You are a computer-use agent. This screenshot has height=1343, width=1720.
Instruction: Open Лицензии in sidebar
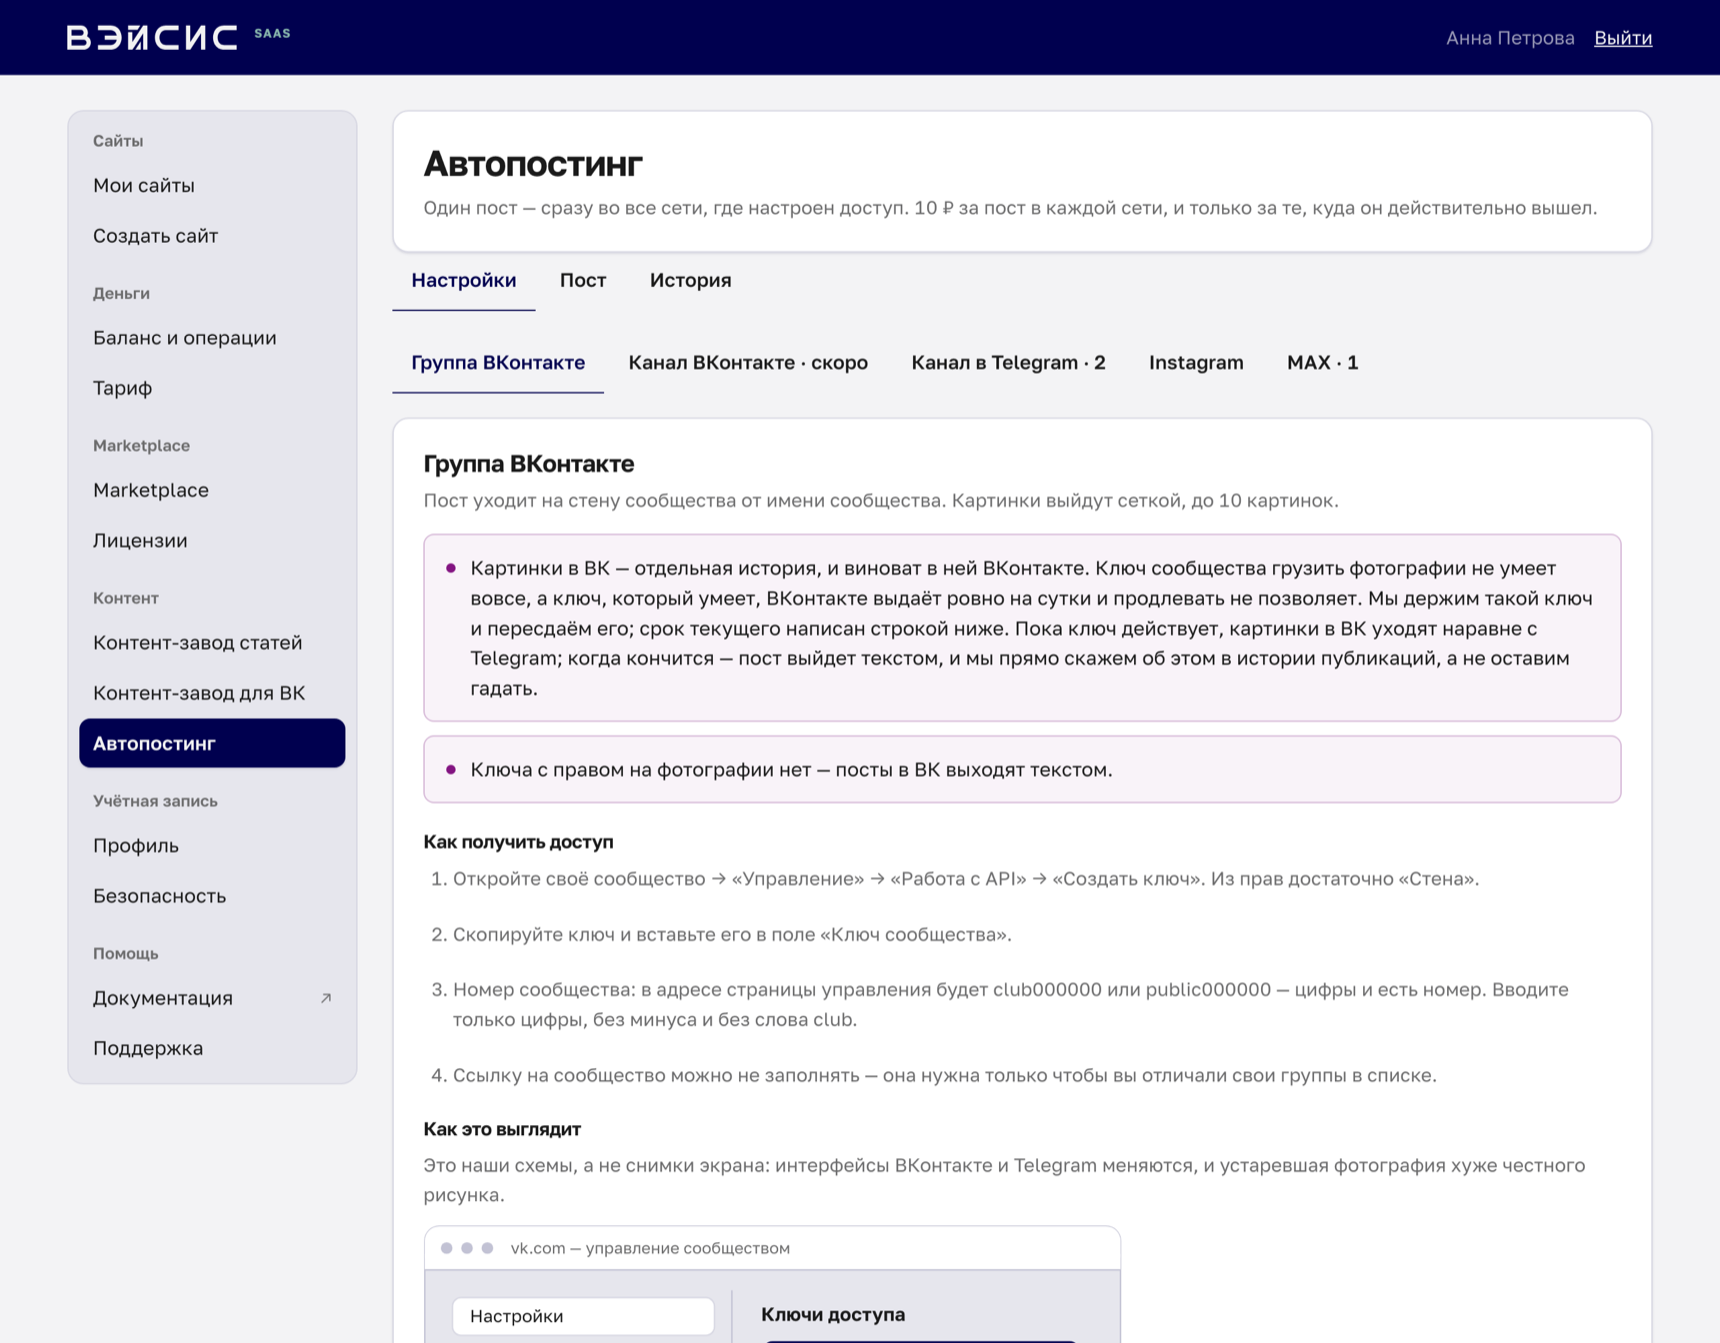point(212,540)
